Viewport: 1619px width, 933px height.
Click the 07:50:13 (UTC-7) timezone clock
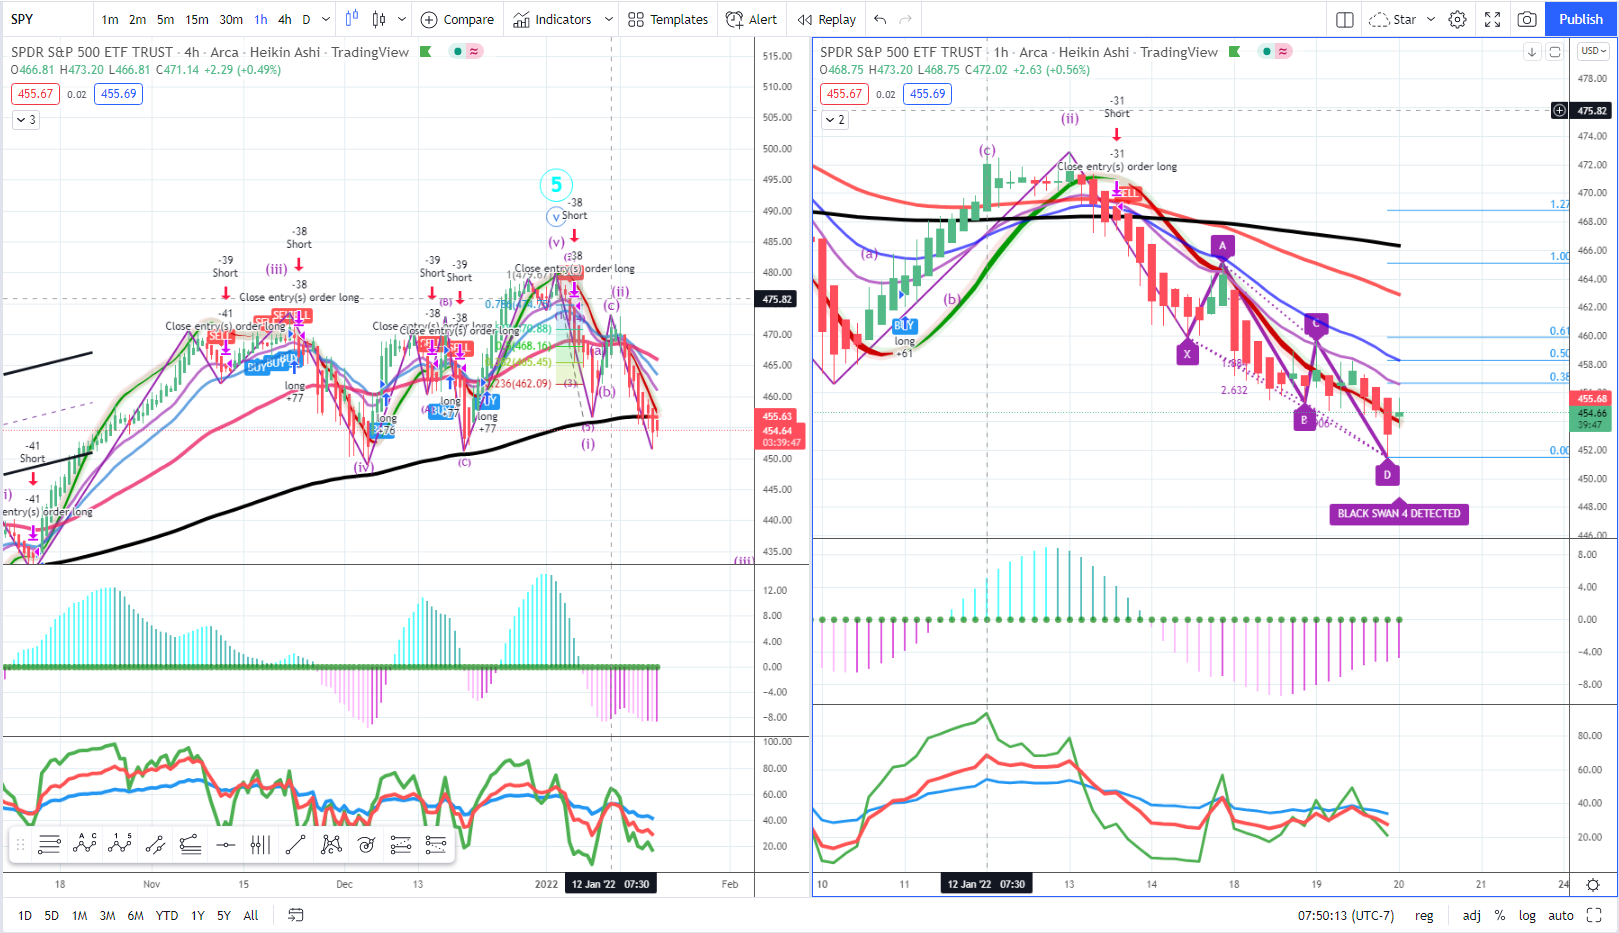(x=1346, y=915)
